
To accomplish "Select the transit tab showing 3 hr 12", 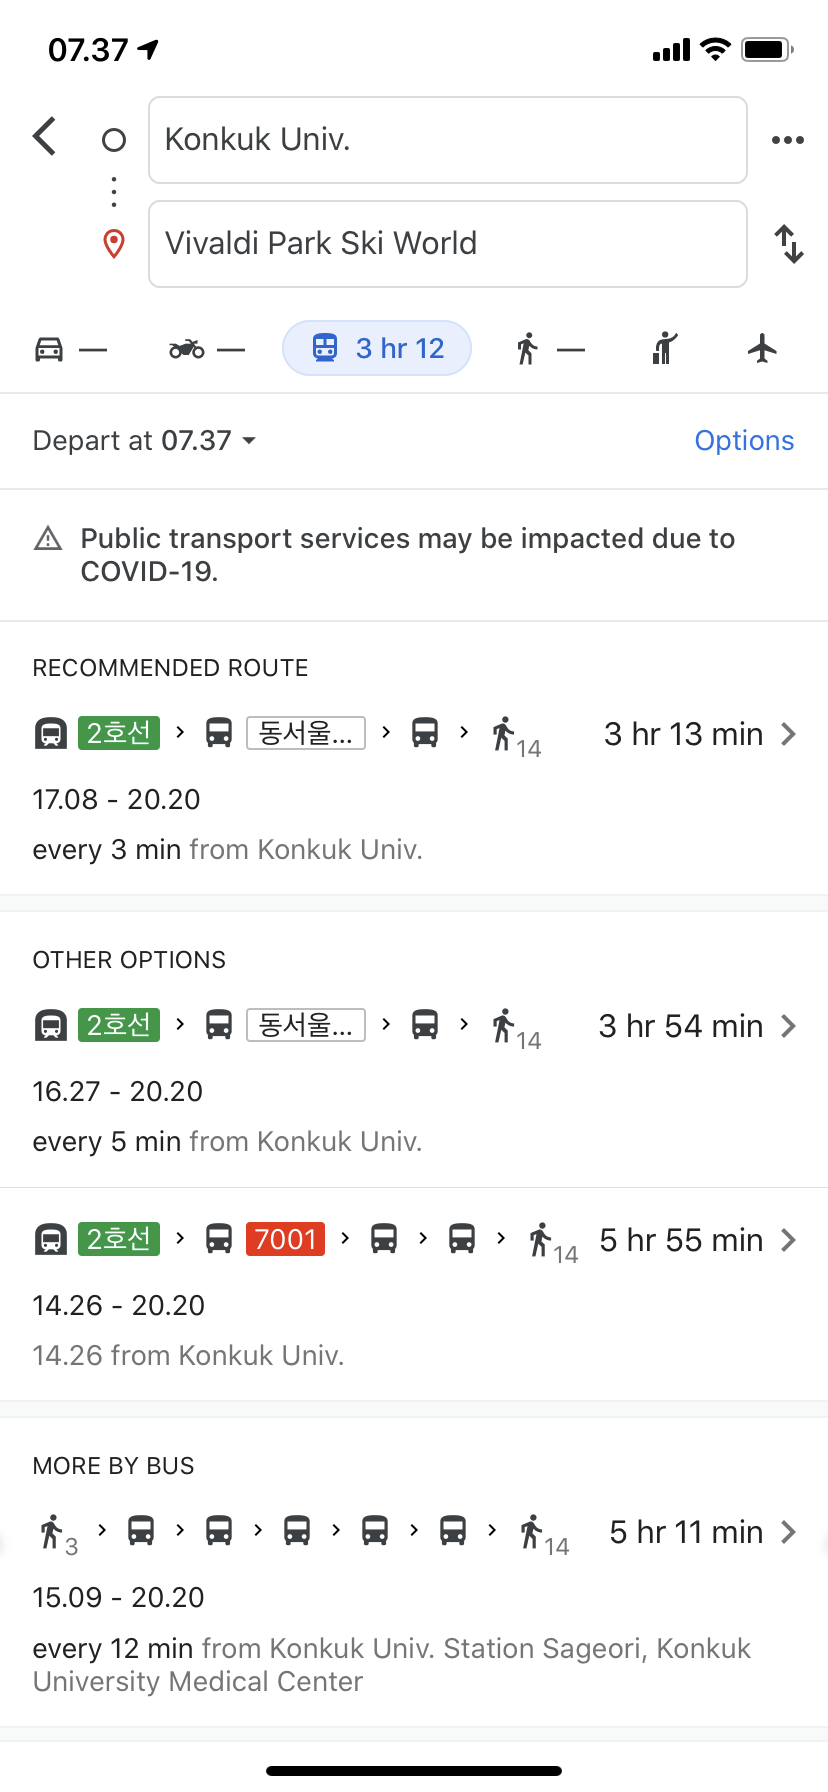I will point(377,348).
